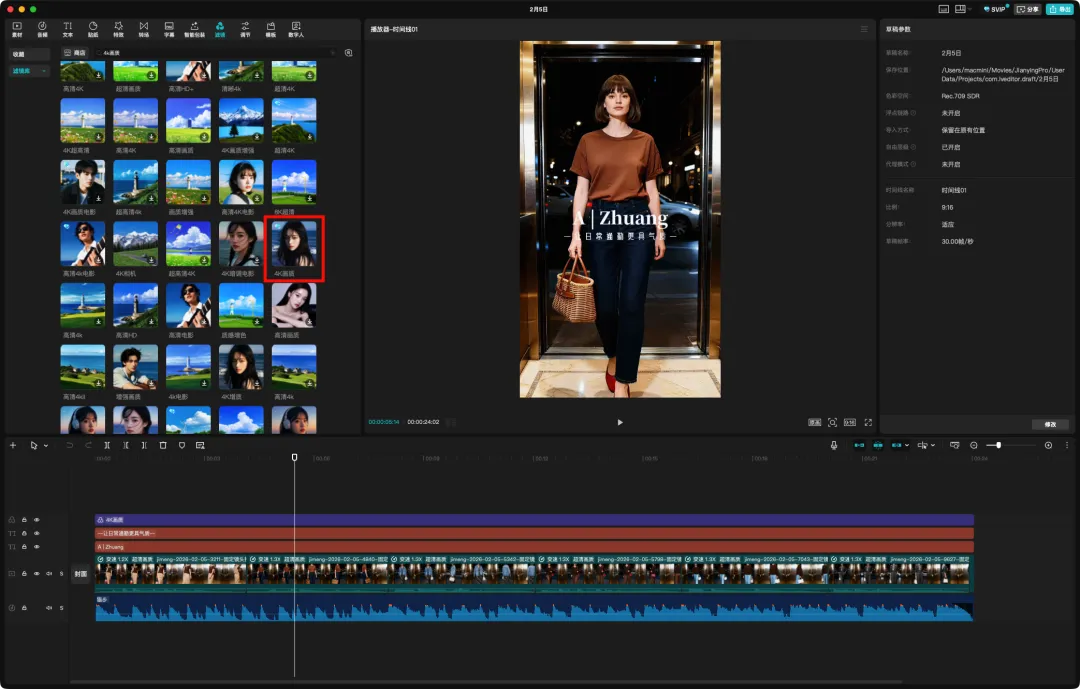Click the microphone record voiceover icon
This screenshot has height=689, width=1080.
pyautogui.click(x=833, y=445)
